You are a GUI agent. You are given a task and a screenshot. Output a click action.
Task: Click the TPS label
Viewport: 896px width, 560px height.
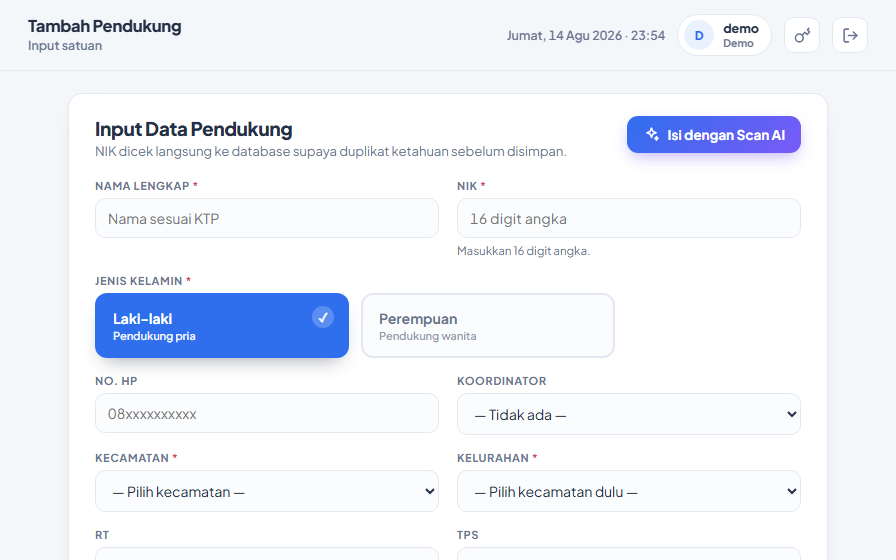tap(467, 535)
